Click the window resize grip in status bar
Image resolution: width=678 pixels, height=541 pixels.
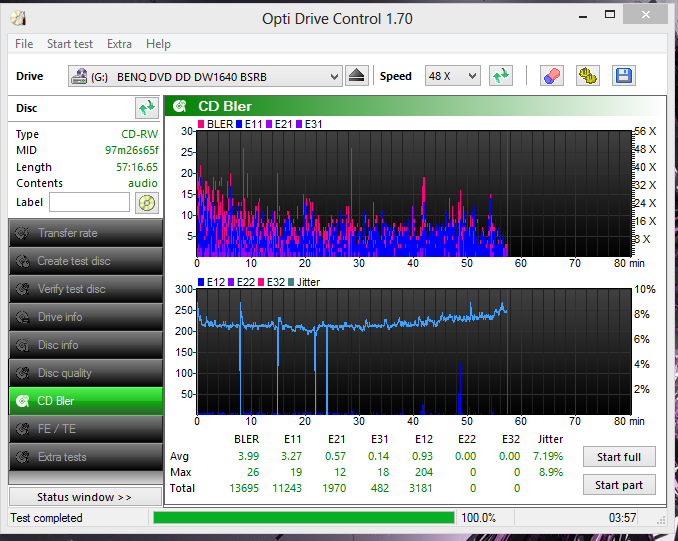coord(661,520)
